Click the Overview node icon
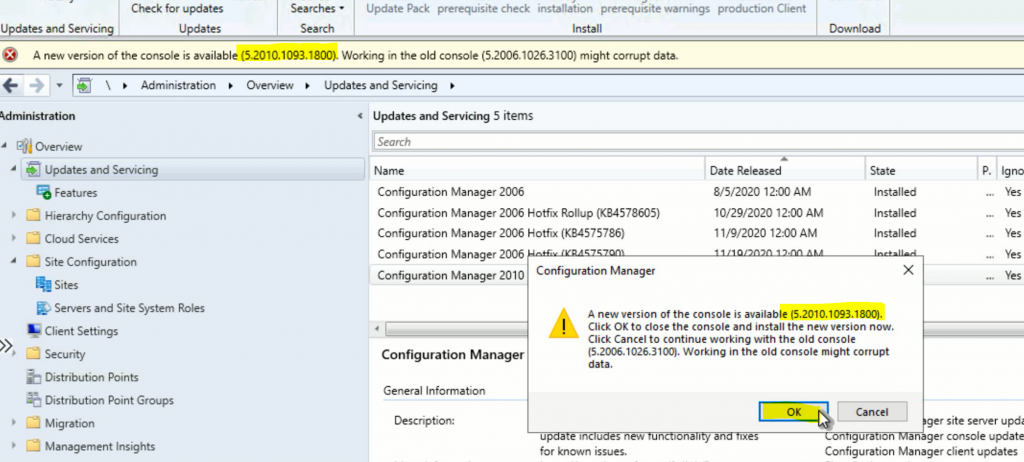Image resolution: width=1024 pixels, height=462 pixels. coord(24,146)
